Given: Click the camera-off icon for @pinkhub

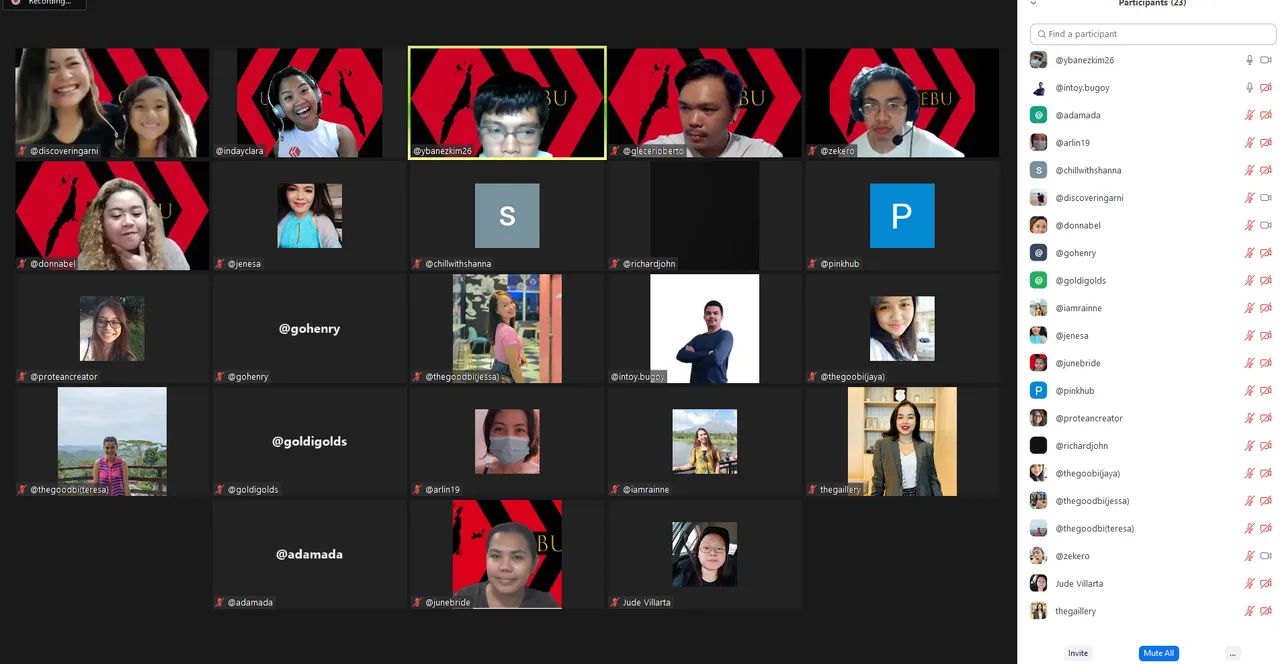Looking at the screenshot, I should pyautogui.click(x=1266, y=390).
